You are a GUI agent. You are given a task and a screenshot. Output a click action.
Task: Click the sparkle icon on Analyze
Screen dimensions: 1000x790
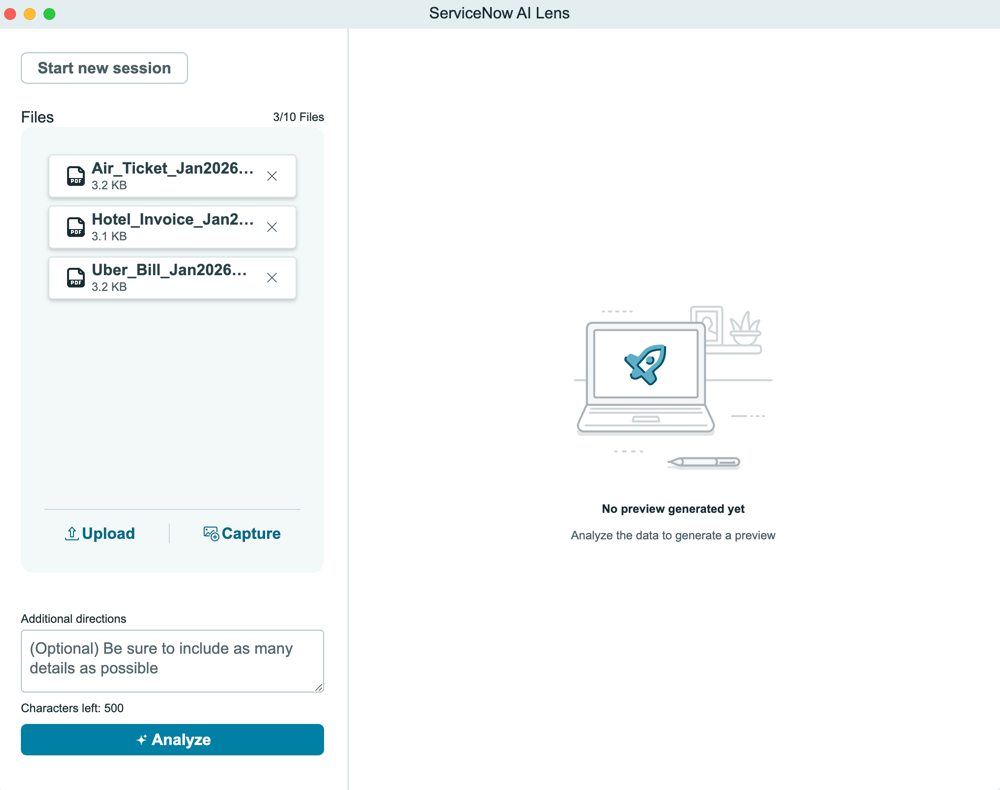coord(142,740)
